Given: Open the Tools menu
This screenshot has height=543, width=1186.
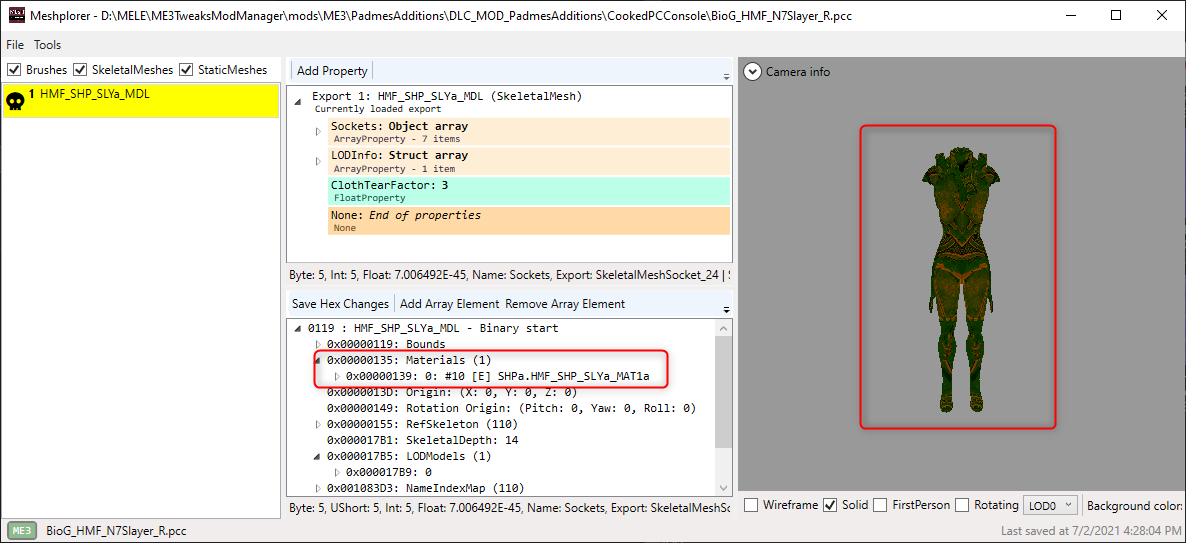Looking at the screenshot, I should tap(48, 45).
